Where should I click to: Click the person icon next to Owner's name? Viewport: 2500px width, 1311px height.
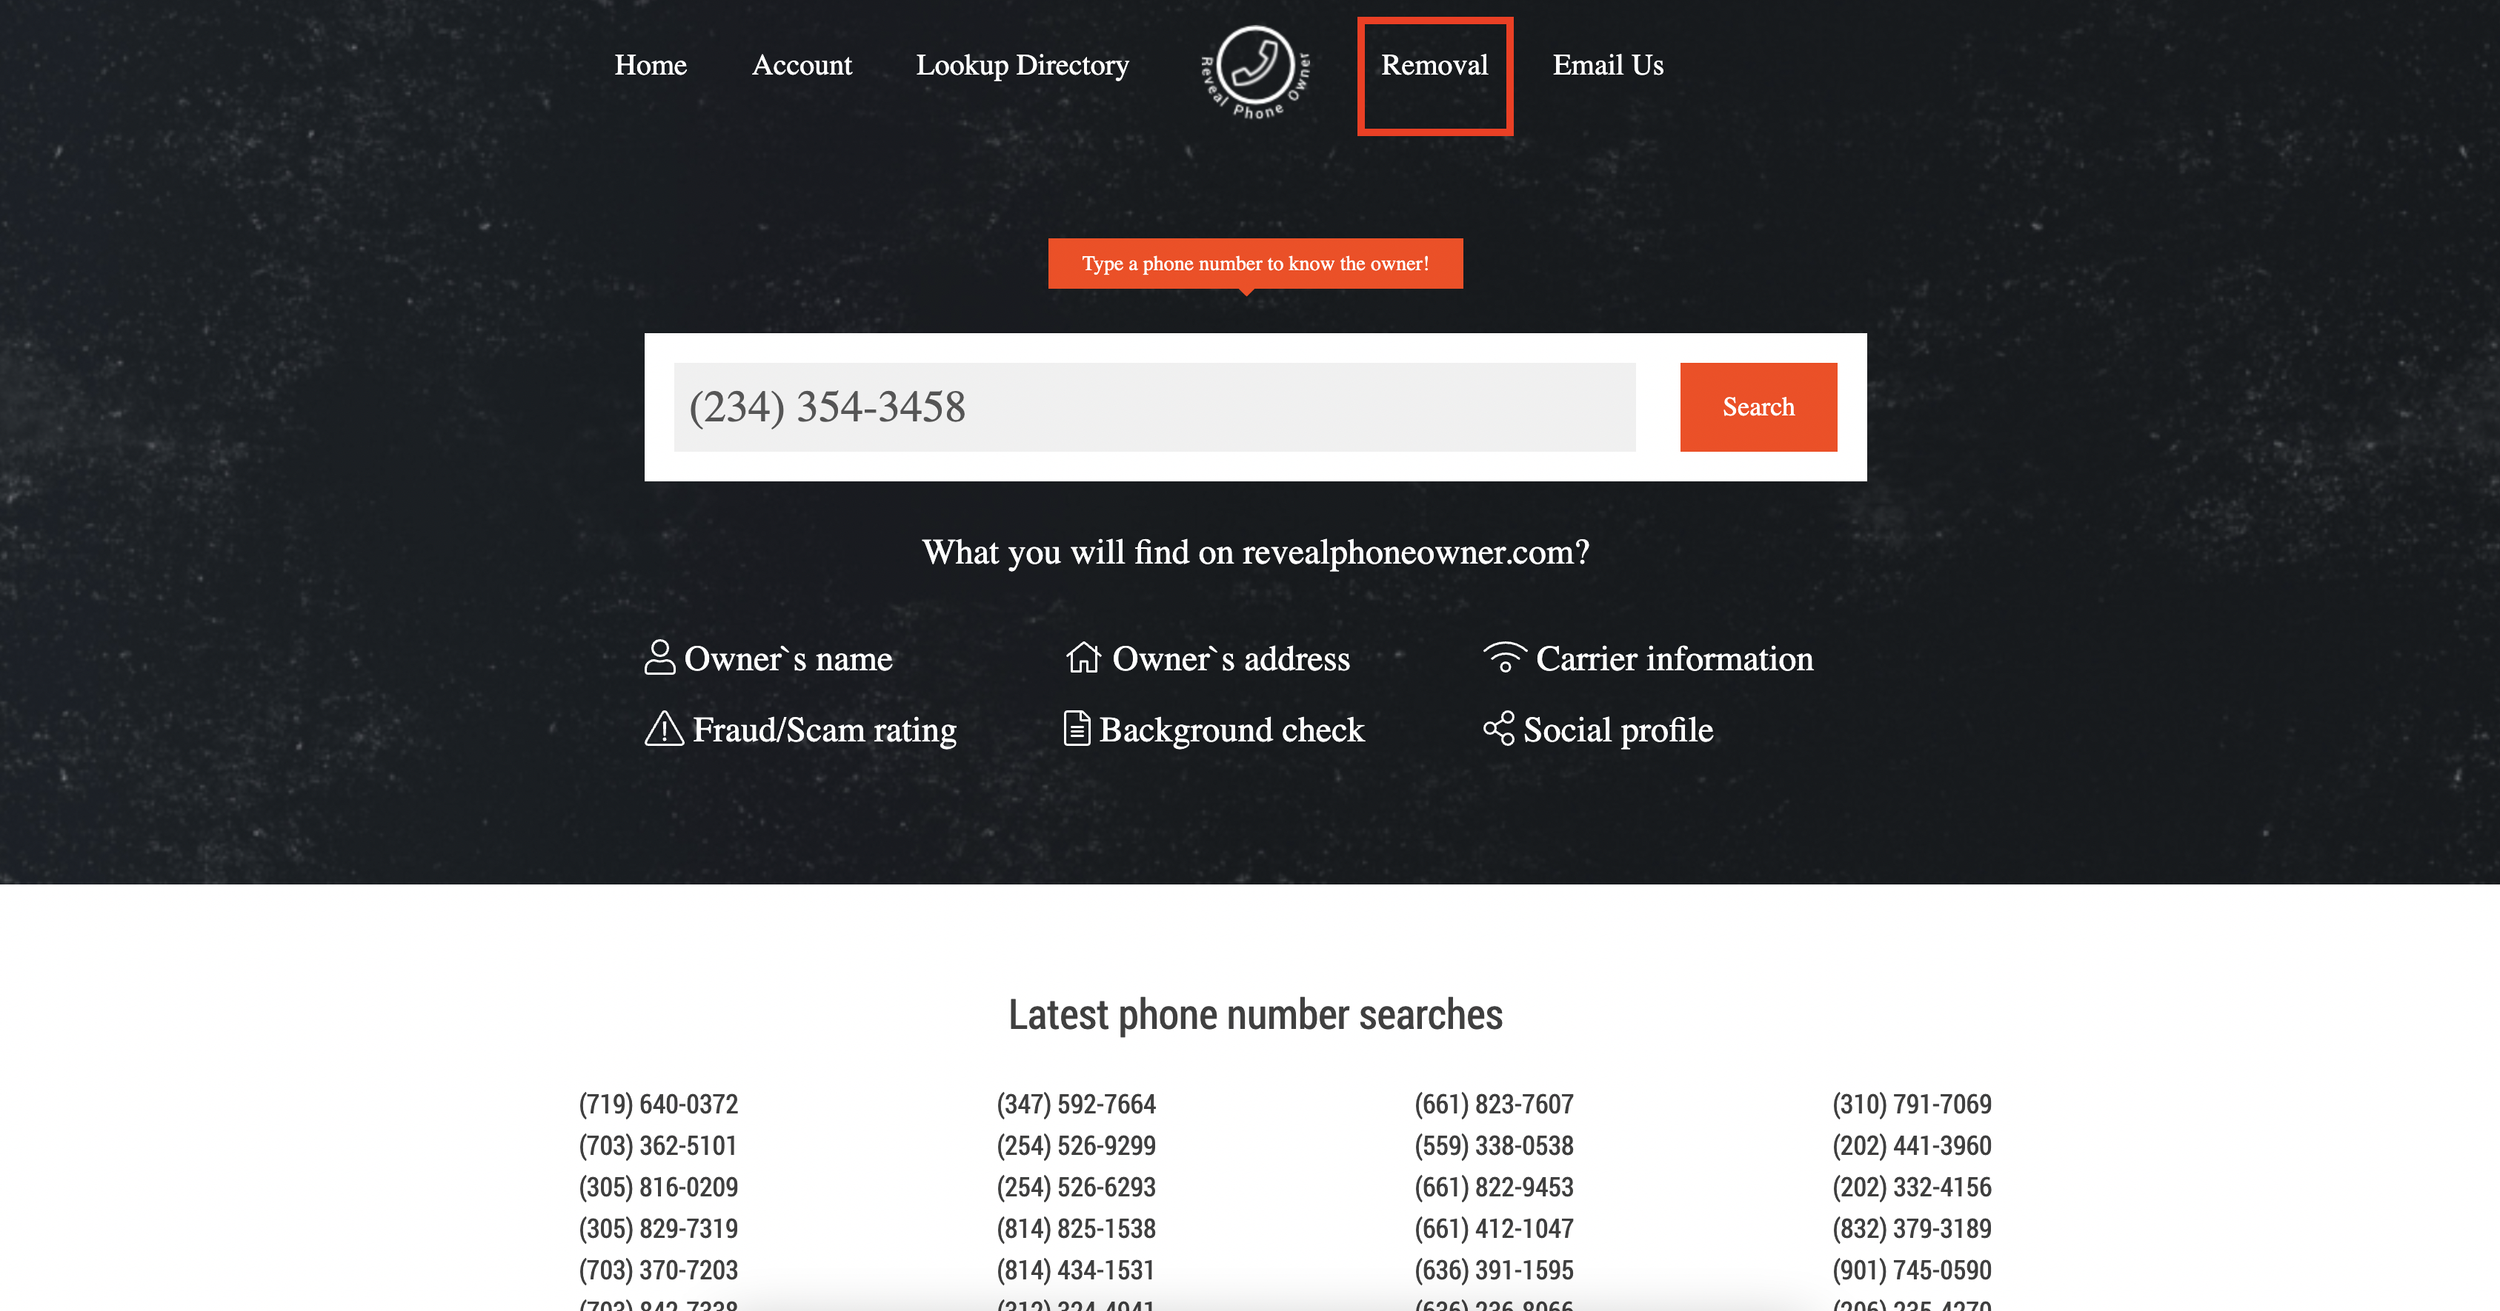point(661,658)
